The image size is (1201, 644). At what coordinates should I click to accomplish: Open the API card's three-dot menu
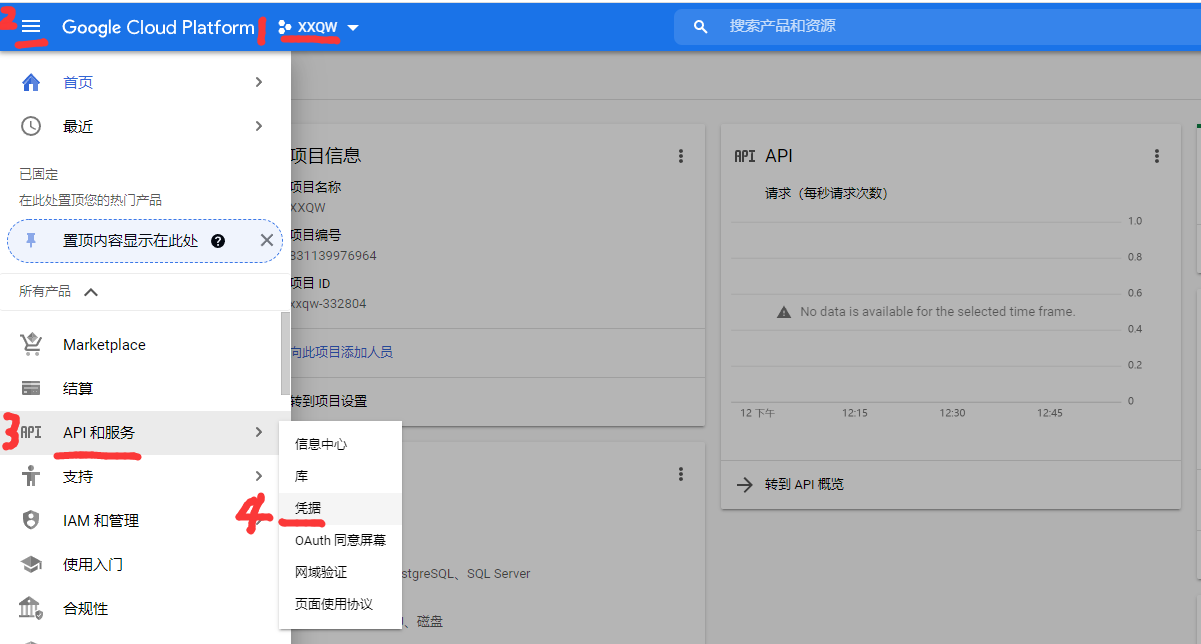(x=1157, y=156)
